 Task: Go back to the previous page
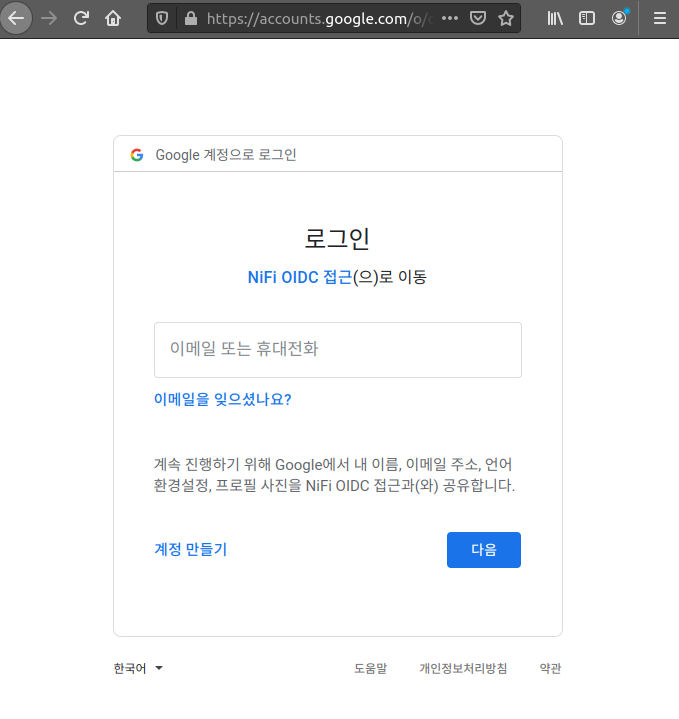coord(17,18)
